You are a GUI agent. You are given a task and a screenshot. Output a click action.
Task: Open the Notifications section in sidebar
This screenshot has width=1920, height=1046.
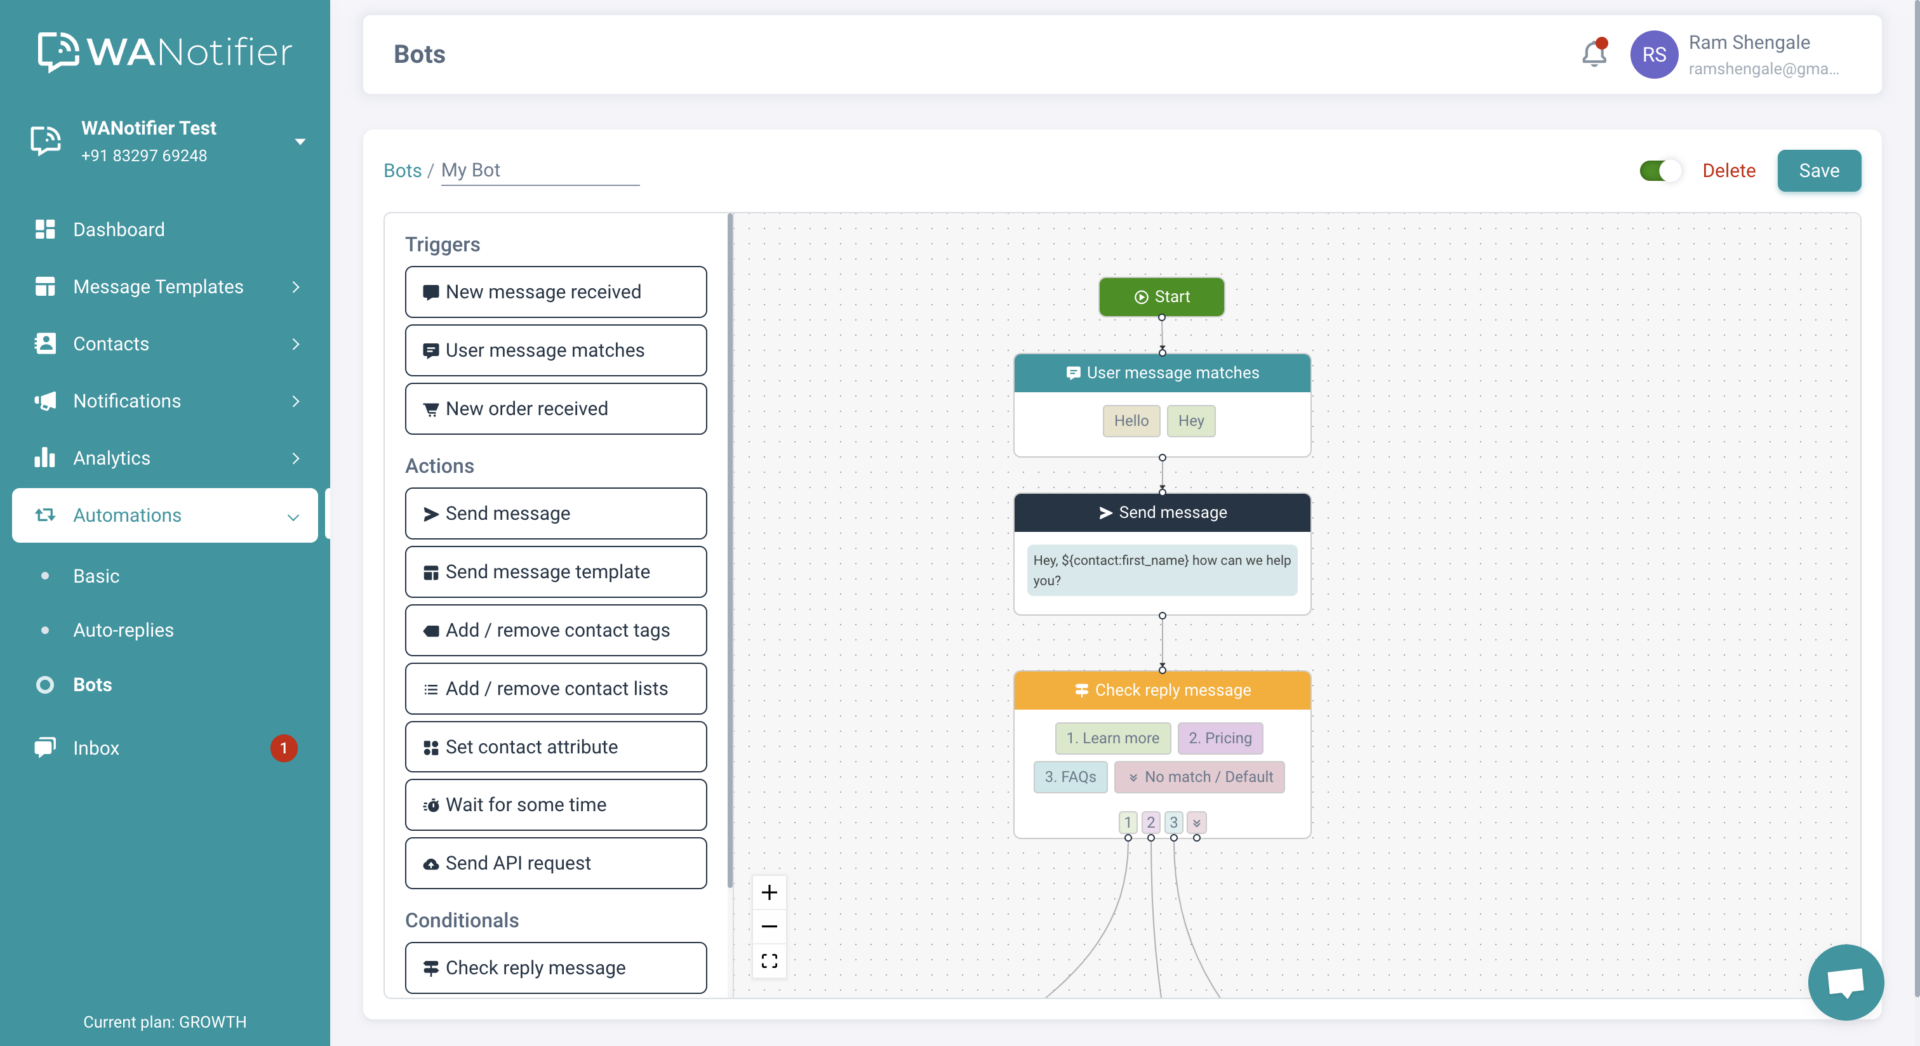coord(127,401)
